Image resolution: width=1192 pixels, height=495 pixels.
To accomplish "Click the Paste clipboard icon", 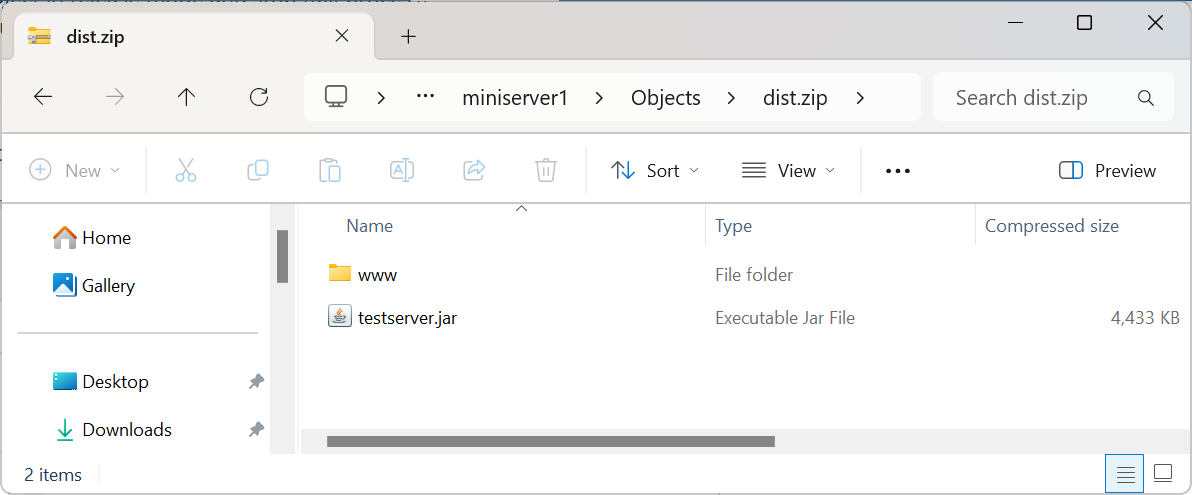I will [330, 171].
